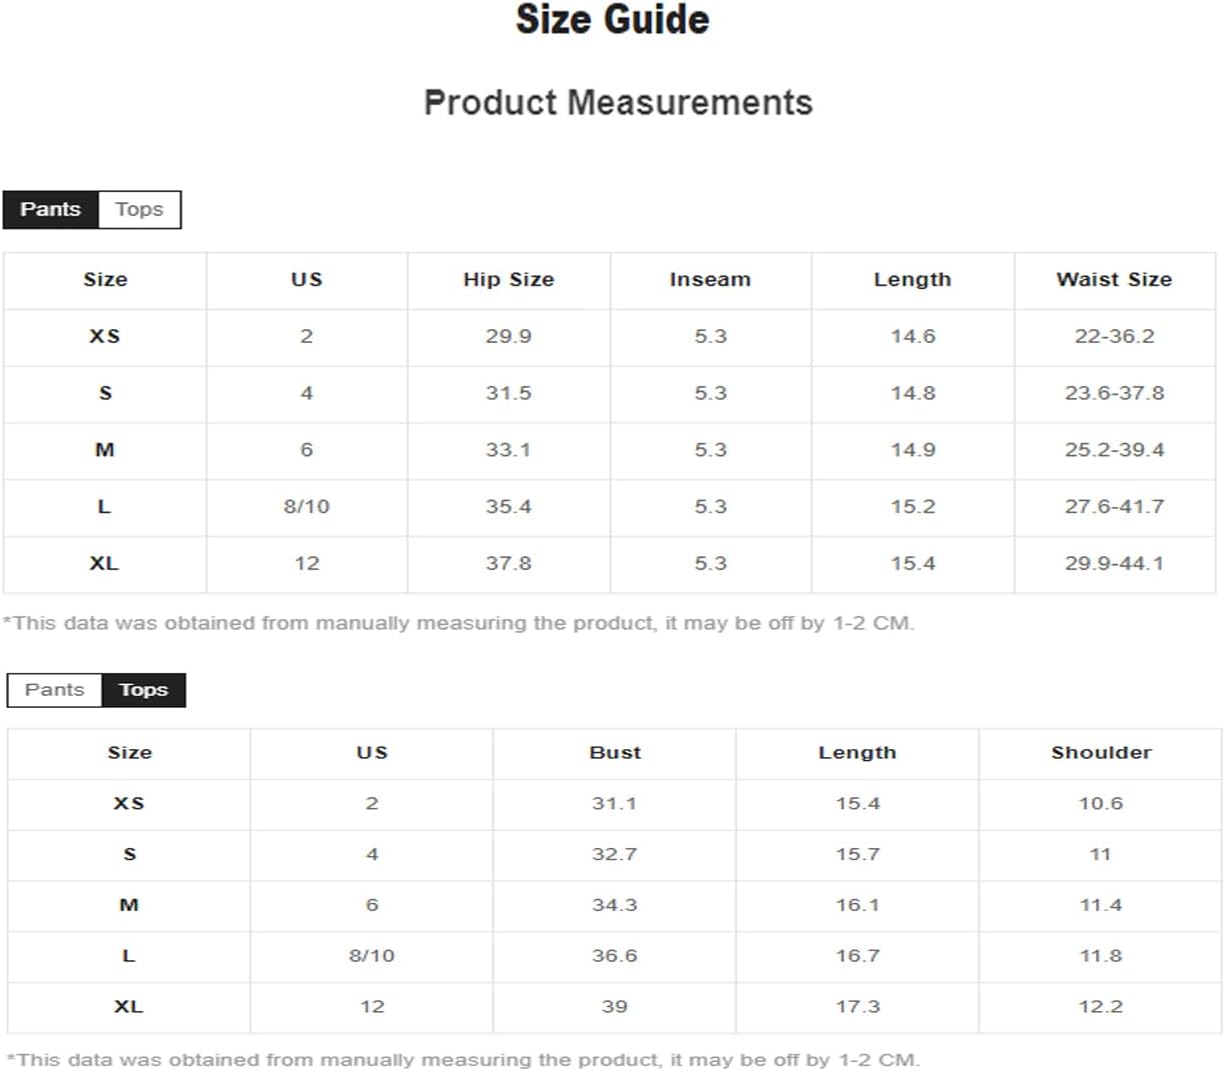This screenshot has width=1225, height=1071.
Task: Switch to Tops tab above pants table
Action: pos(139,209)
